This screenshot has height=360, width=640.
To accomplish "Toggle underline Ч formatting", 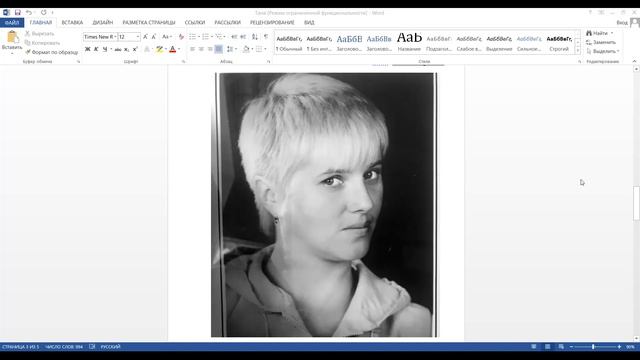I will (105, 49).
